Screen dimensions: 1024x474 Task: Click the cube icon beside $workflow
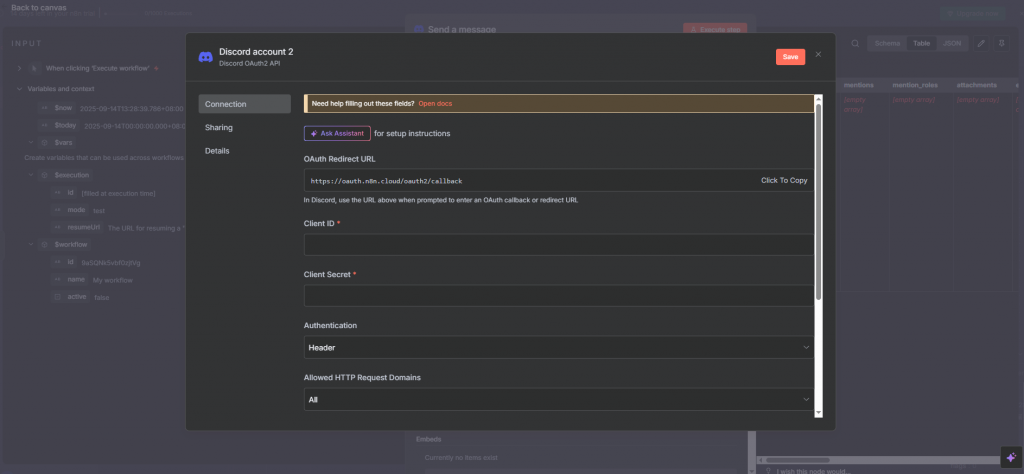(x=45, y=245)
